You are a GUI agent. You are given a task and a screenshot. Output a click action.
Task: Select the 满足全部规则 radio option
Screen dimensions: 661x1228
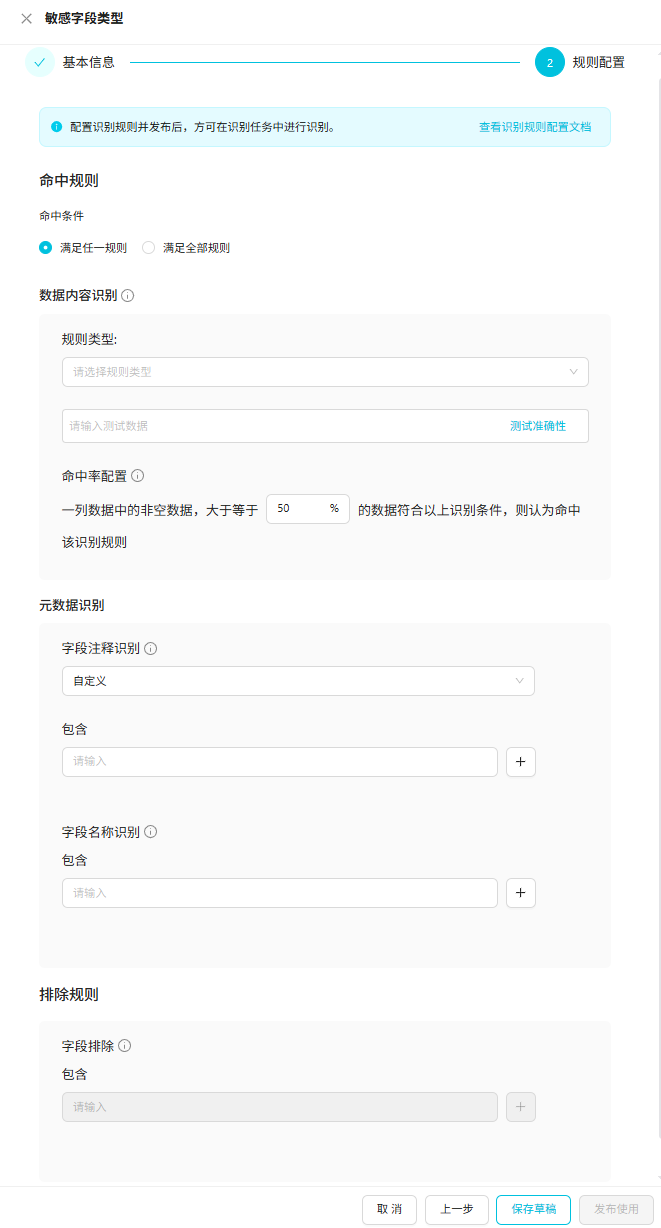coord(149,248)
